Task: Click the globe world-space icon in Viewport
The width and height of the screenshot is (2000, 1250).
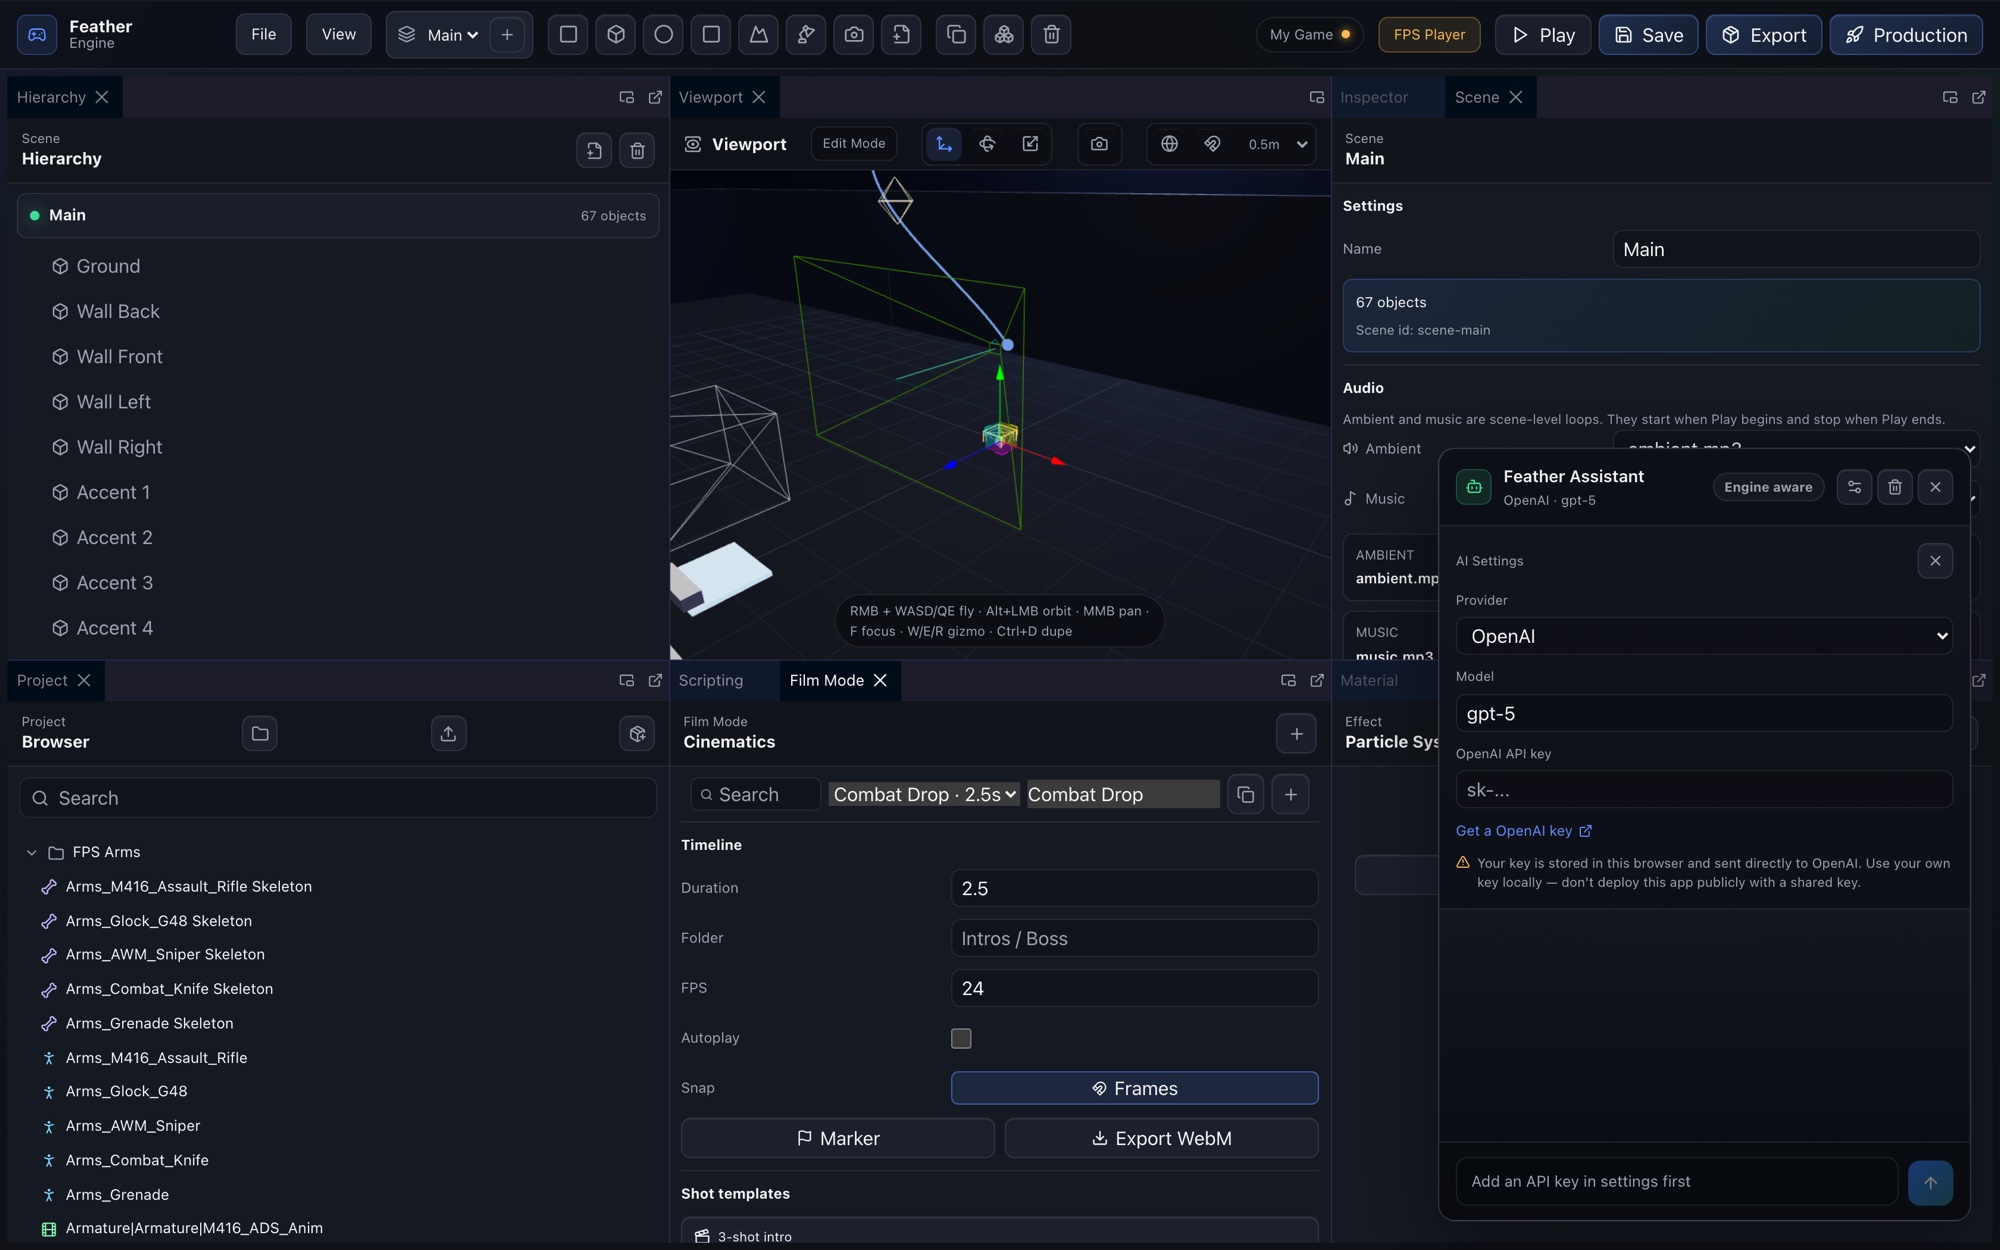Action: (1169, 144)
